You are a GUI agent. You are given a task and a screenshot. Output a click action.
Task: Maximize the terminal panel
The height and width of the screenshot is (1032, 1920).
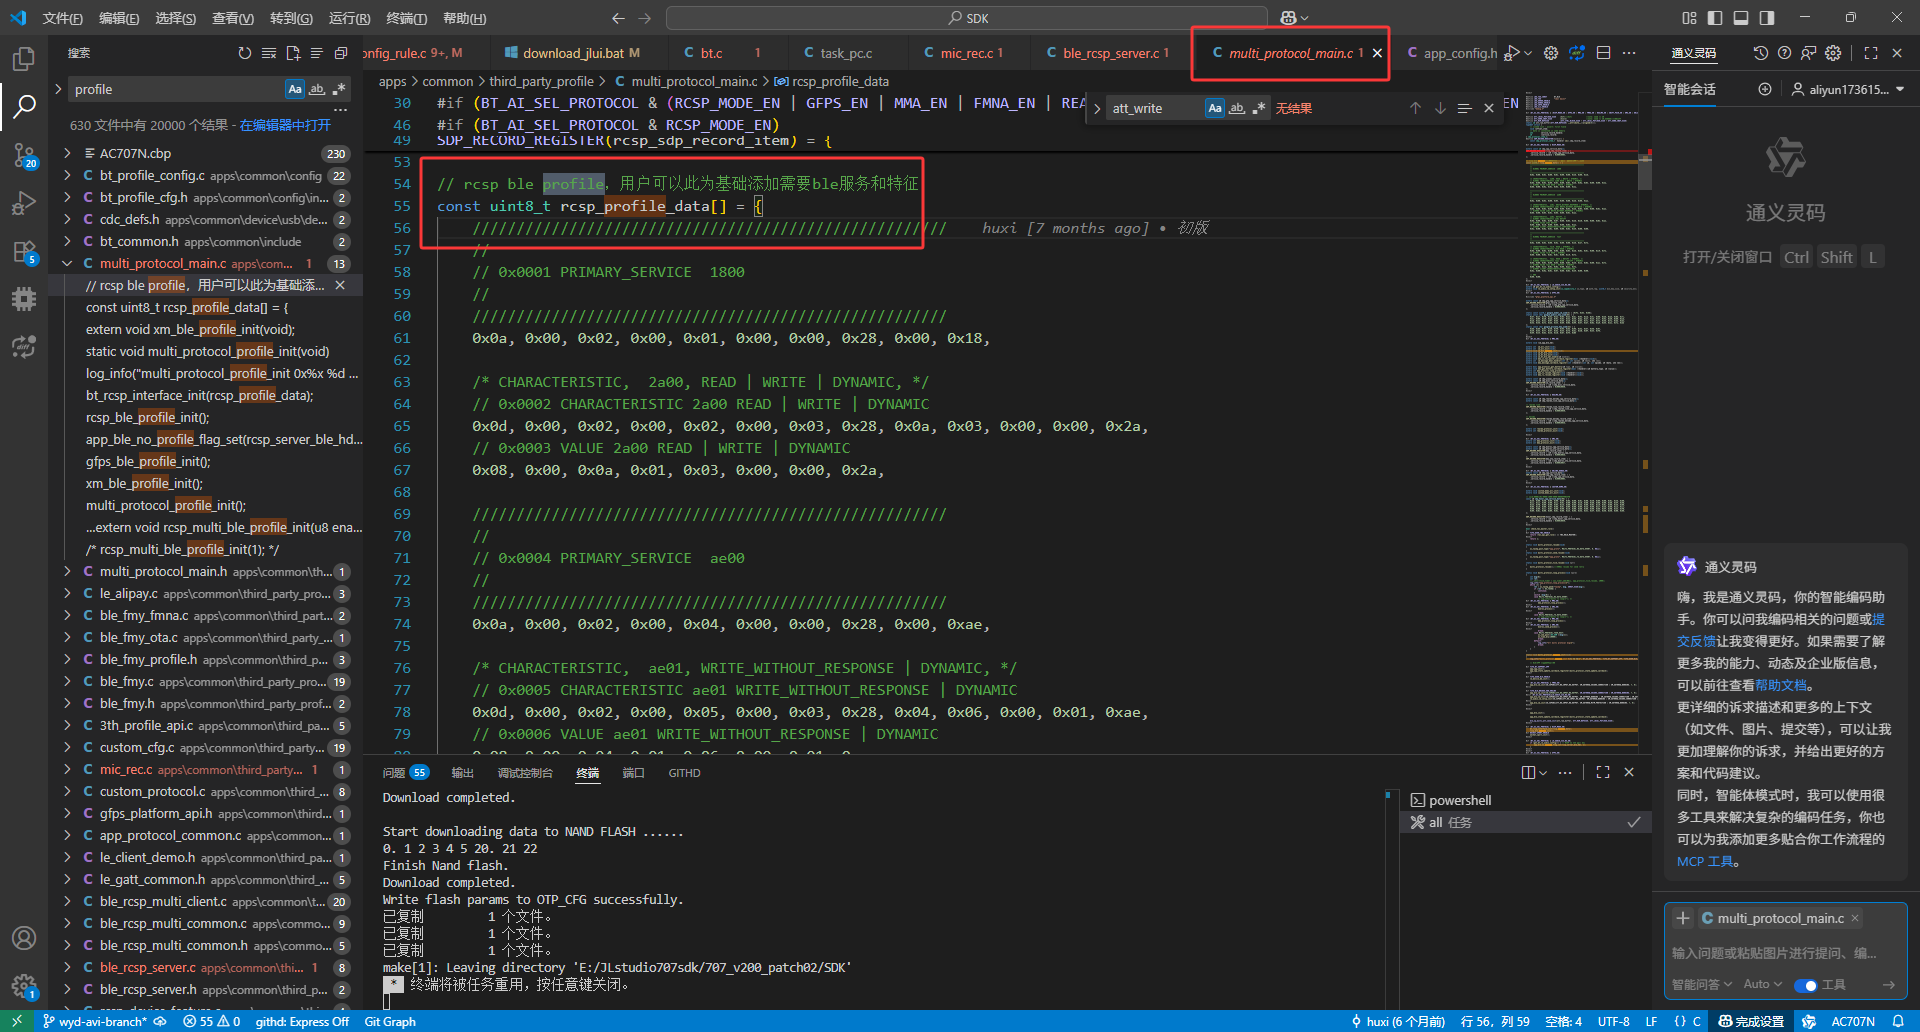pyautogui.click(x=1603, y=772)
